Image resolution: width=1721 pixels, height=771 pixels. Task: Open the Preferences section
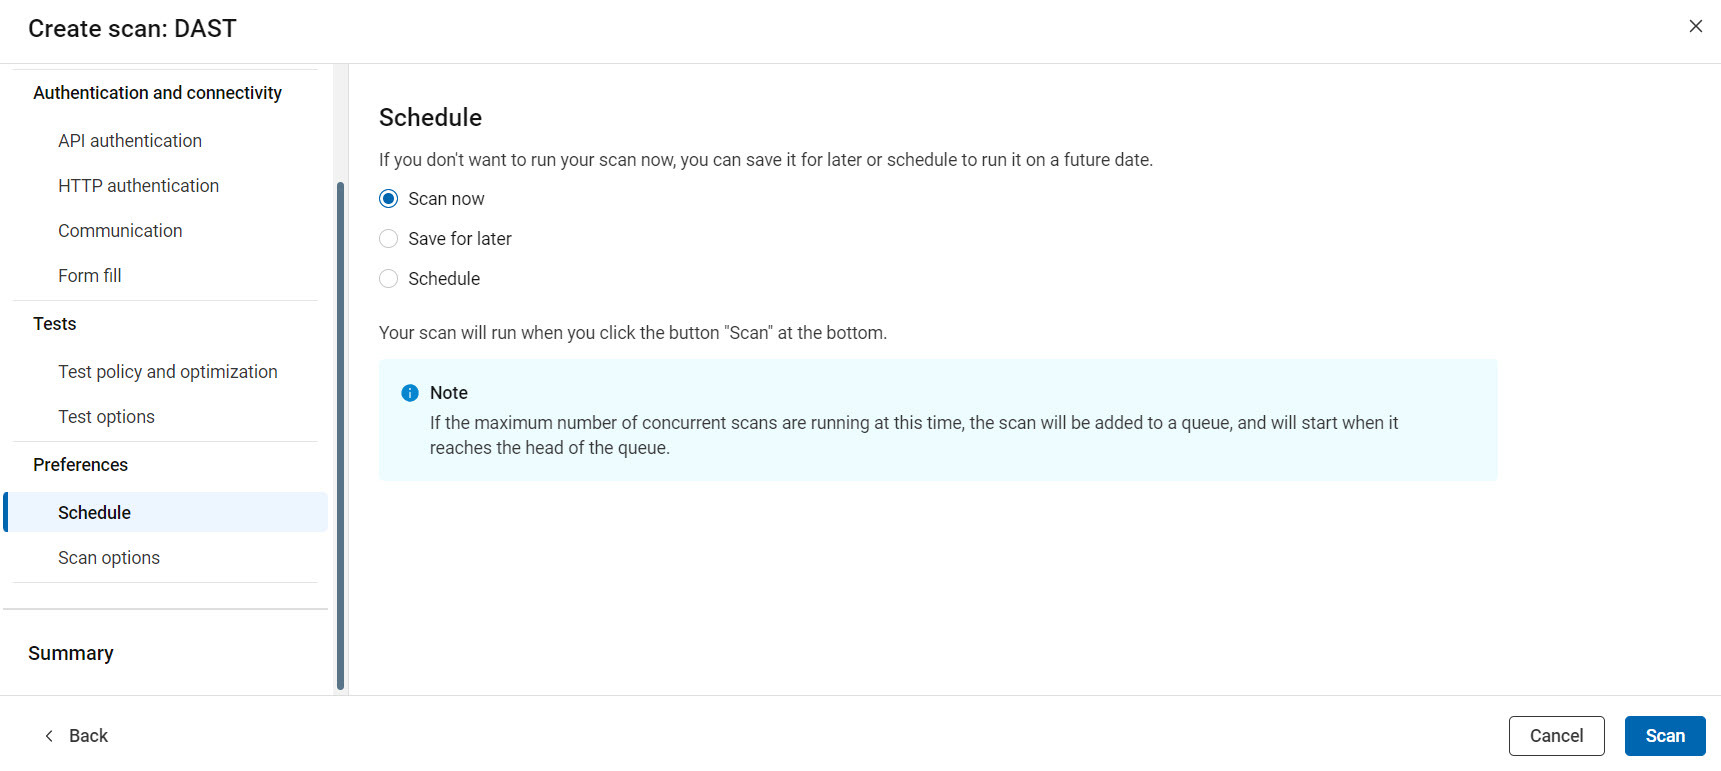[80, 464]
